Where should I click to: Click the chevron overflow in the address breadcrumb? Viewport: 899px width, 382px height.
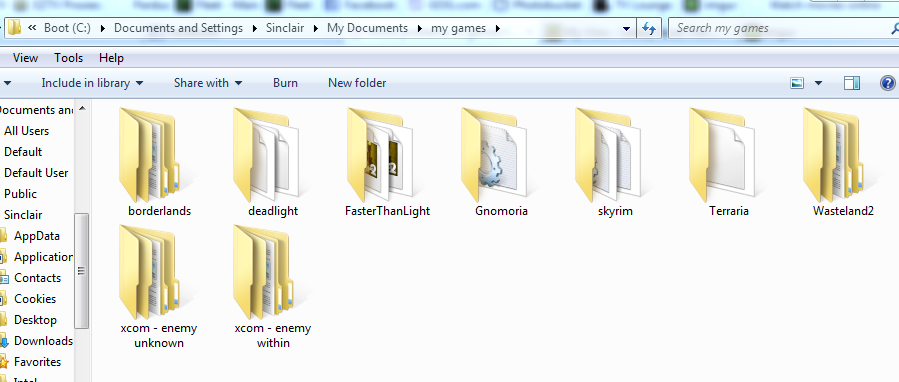(x=32, y=28)
